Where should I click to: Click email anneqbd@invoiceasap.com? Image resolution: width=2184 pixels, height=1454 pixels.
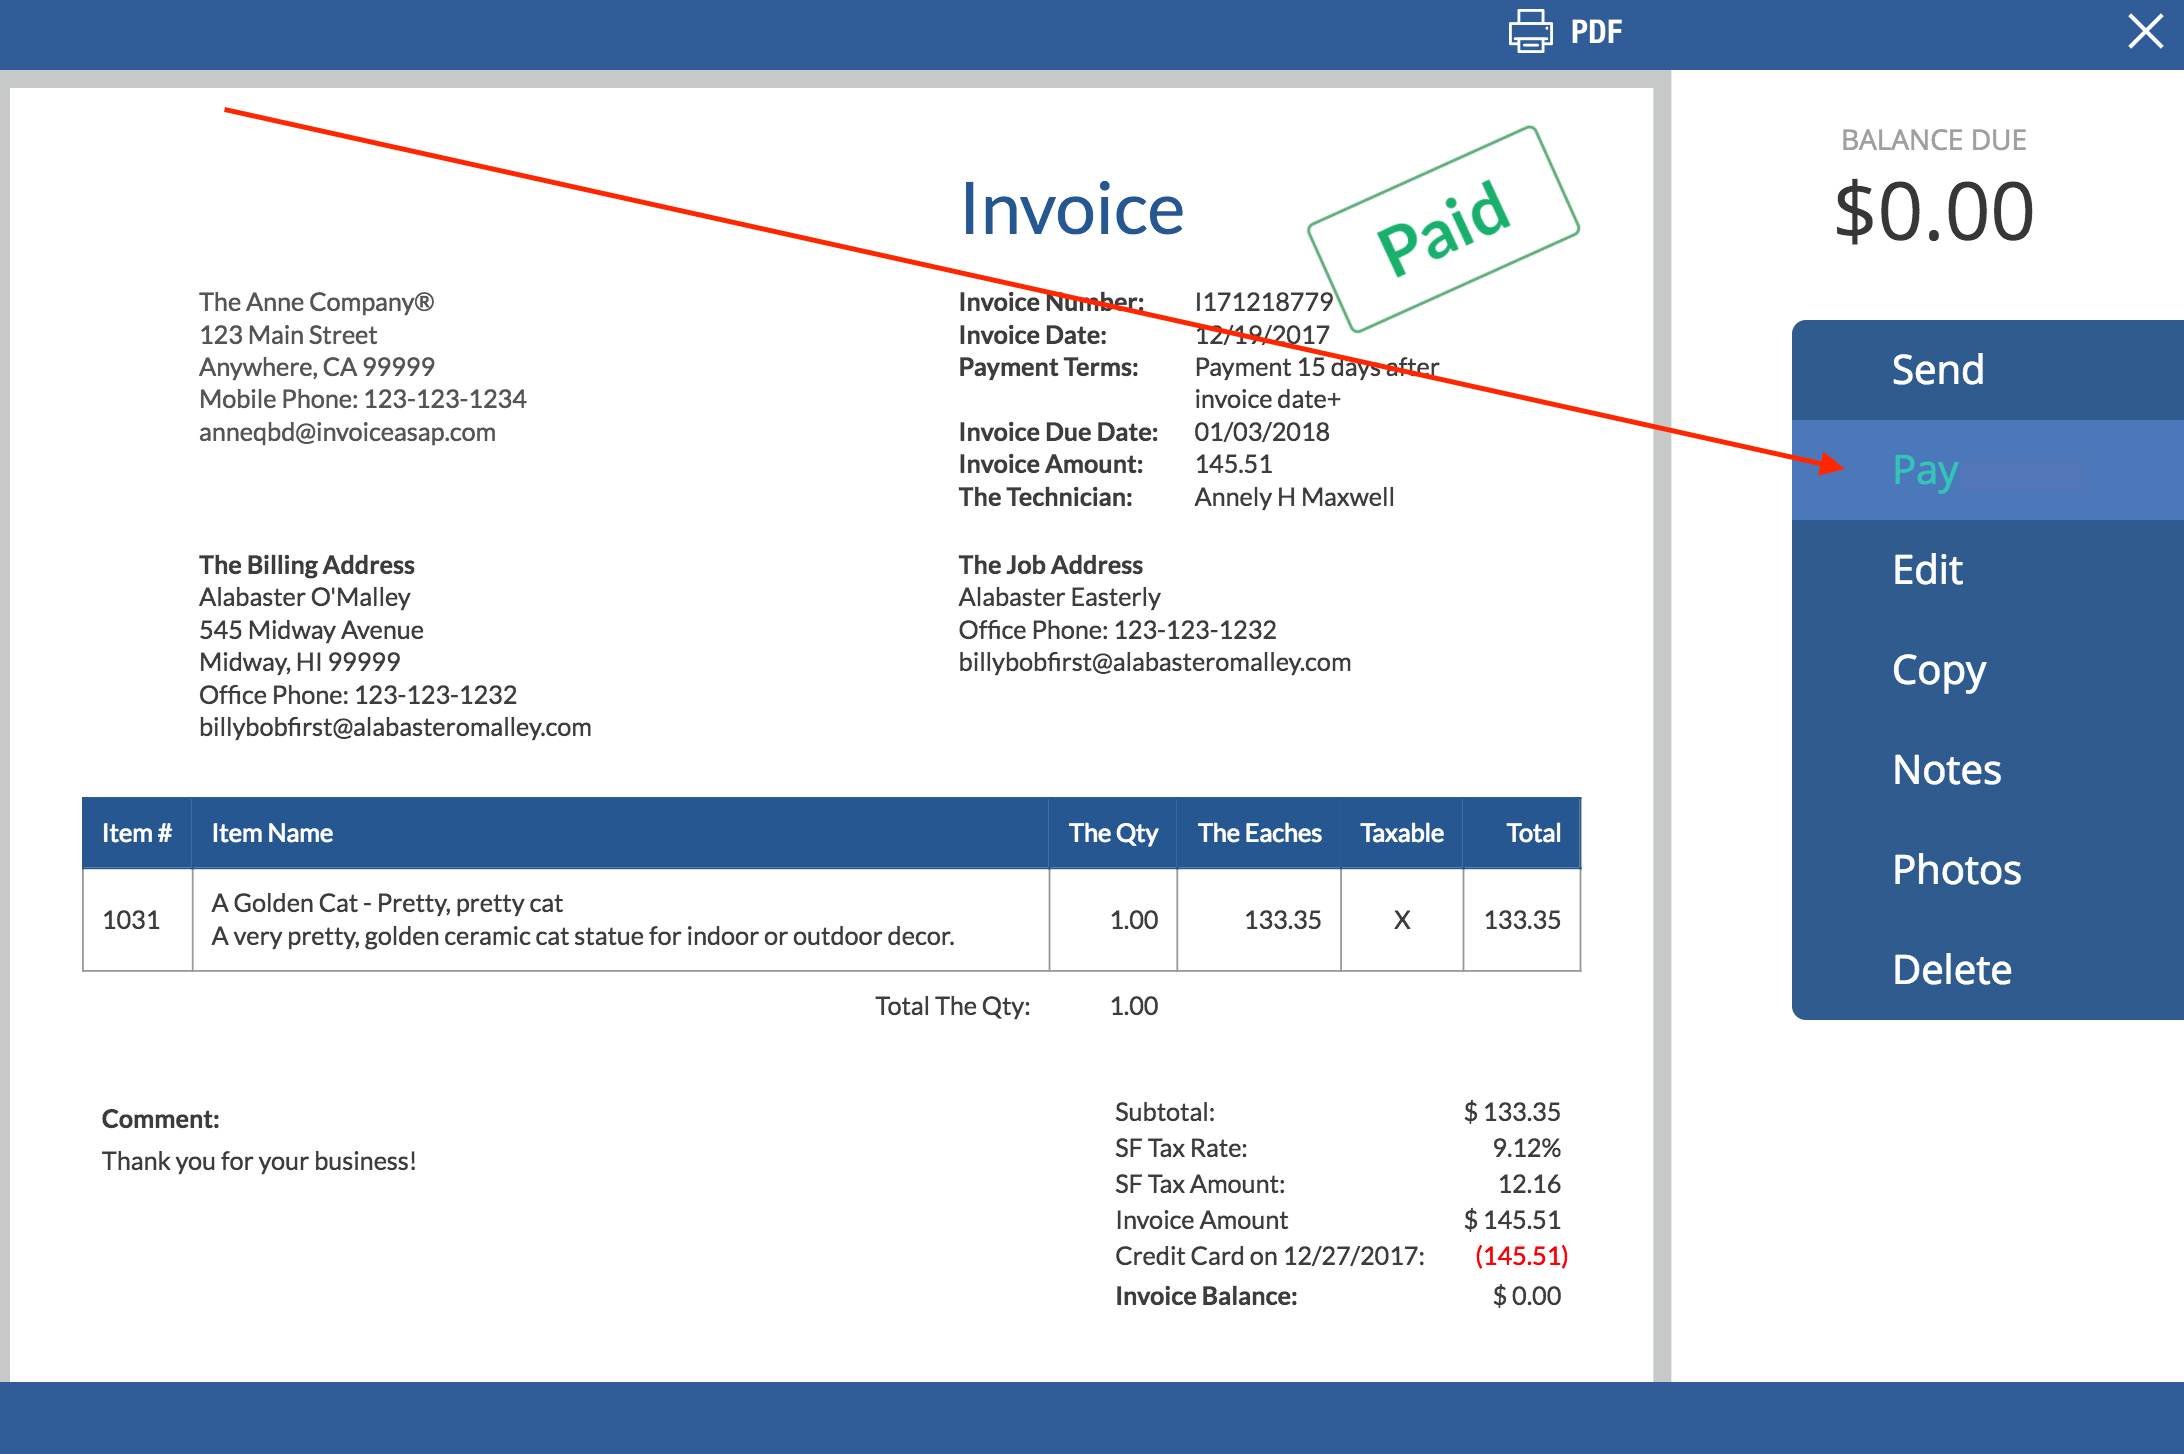coord(347,431)
